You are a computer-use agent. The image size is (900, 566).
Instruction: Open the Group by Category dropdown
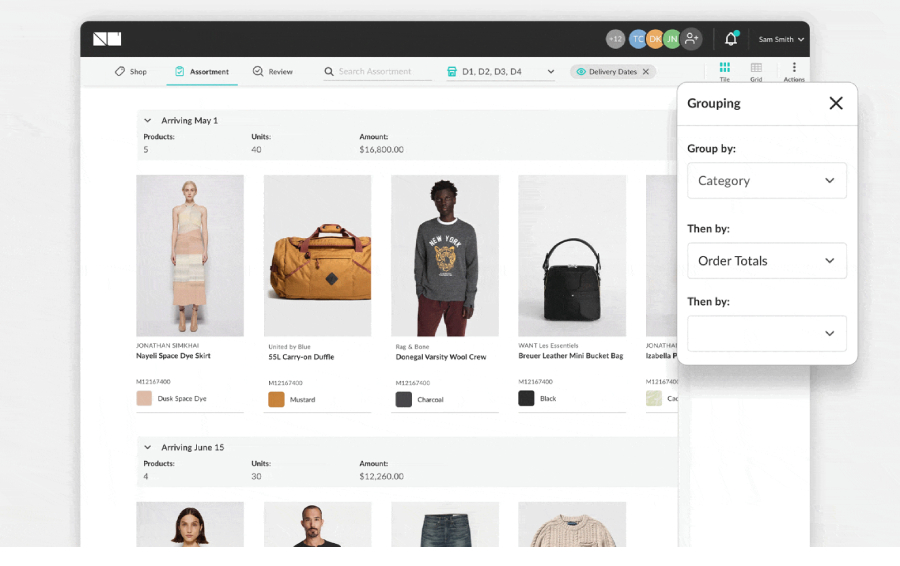(766, 181)
